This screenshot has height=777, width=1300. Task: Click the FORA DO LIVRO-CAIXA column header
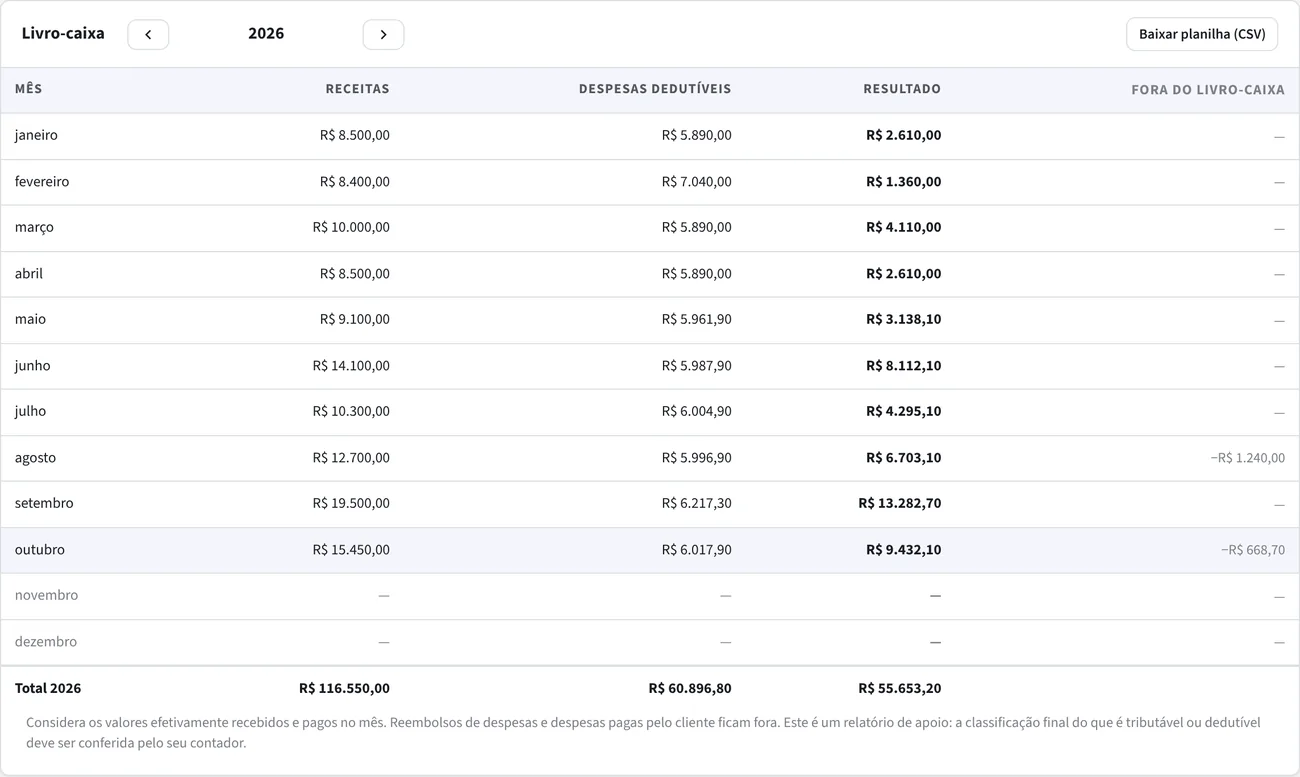[1208, 90]
